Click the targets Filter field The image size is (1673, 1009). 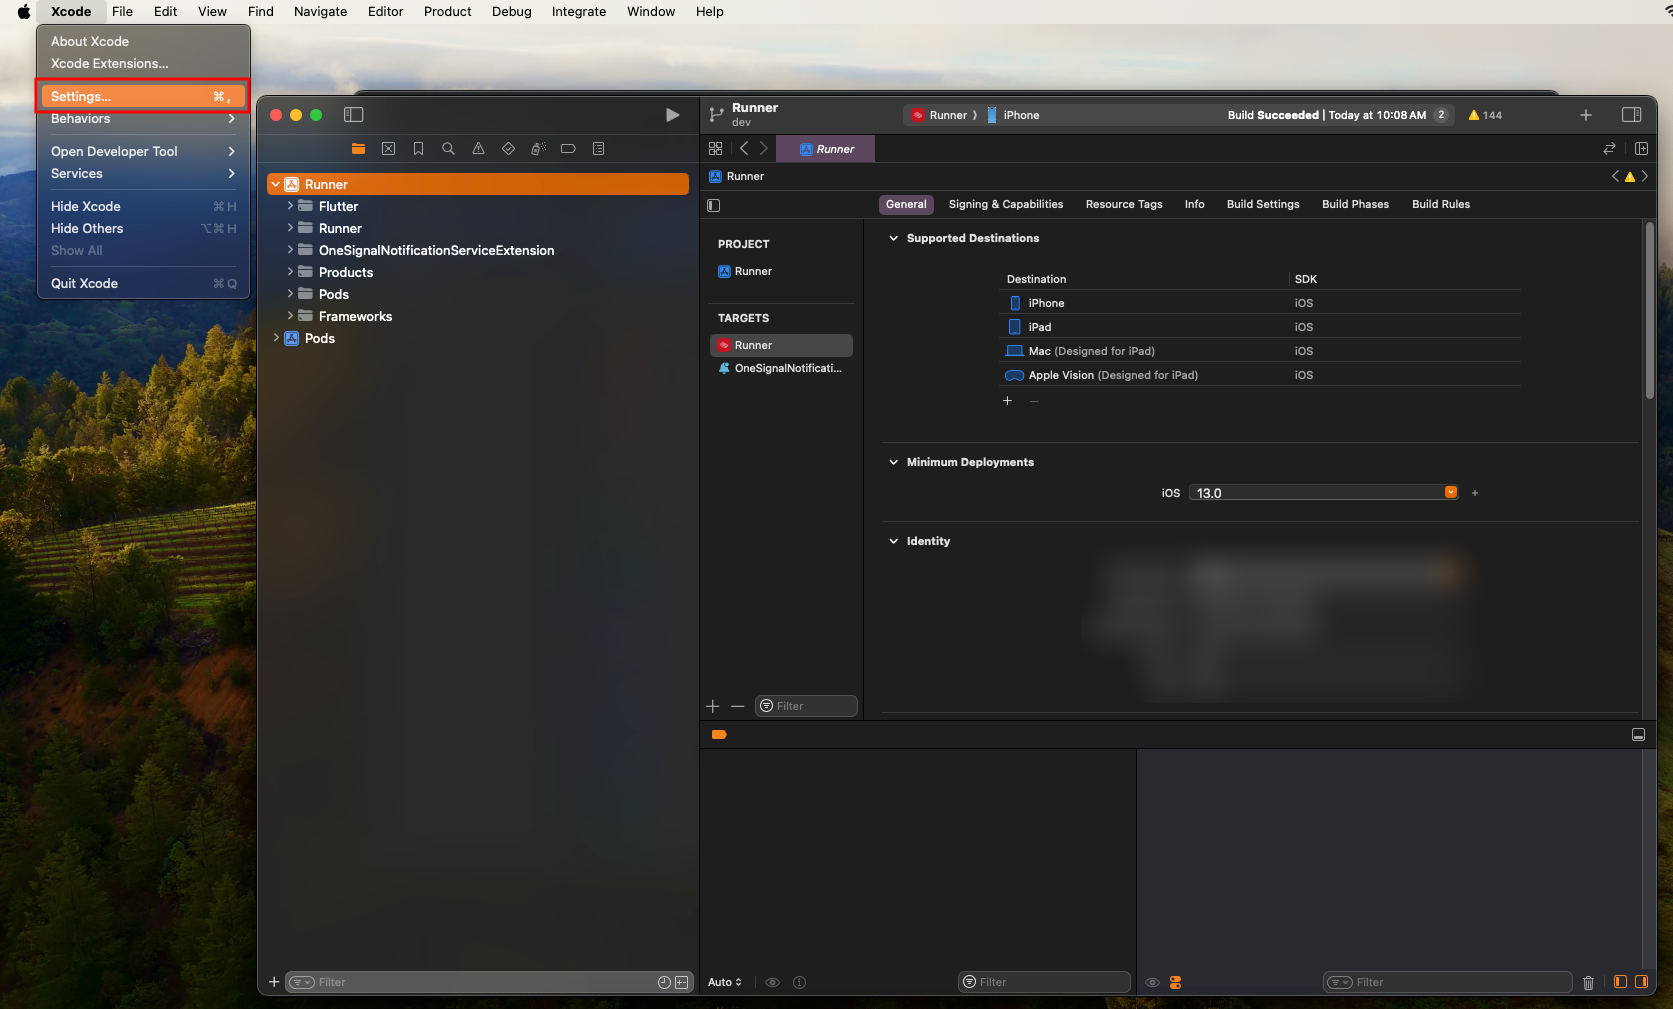pos(806,706)
